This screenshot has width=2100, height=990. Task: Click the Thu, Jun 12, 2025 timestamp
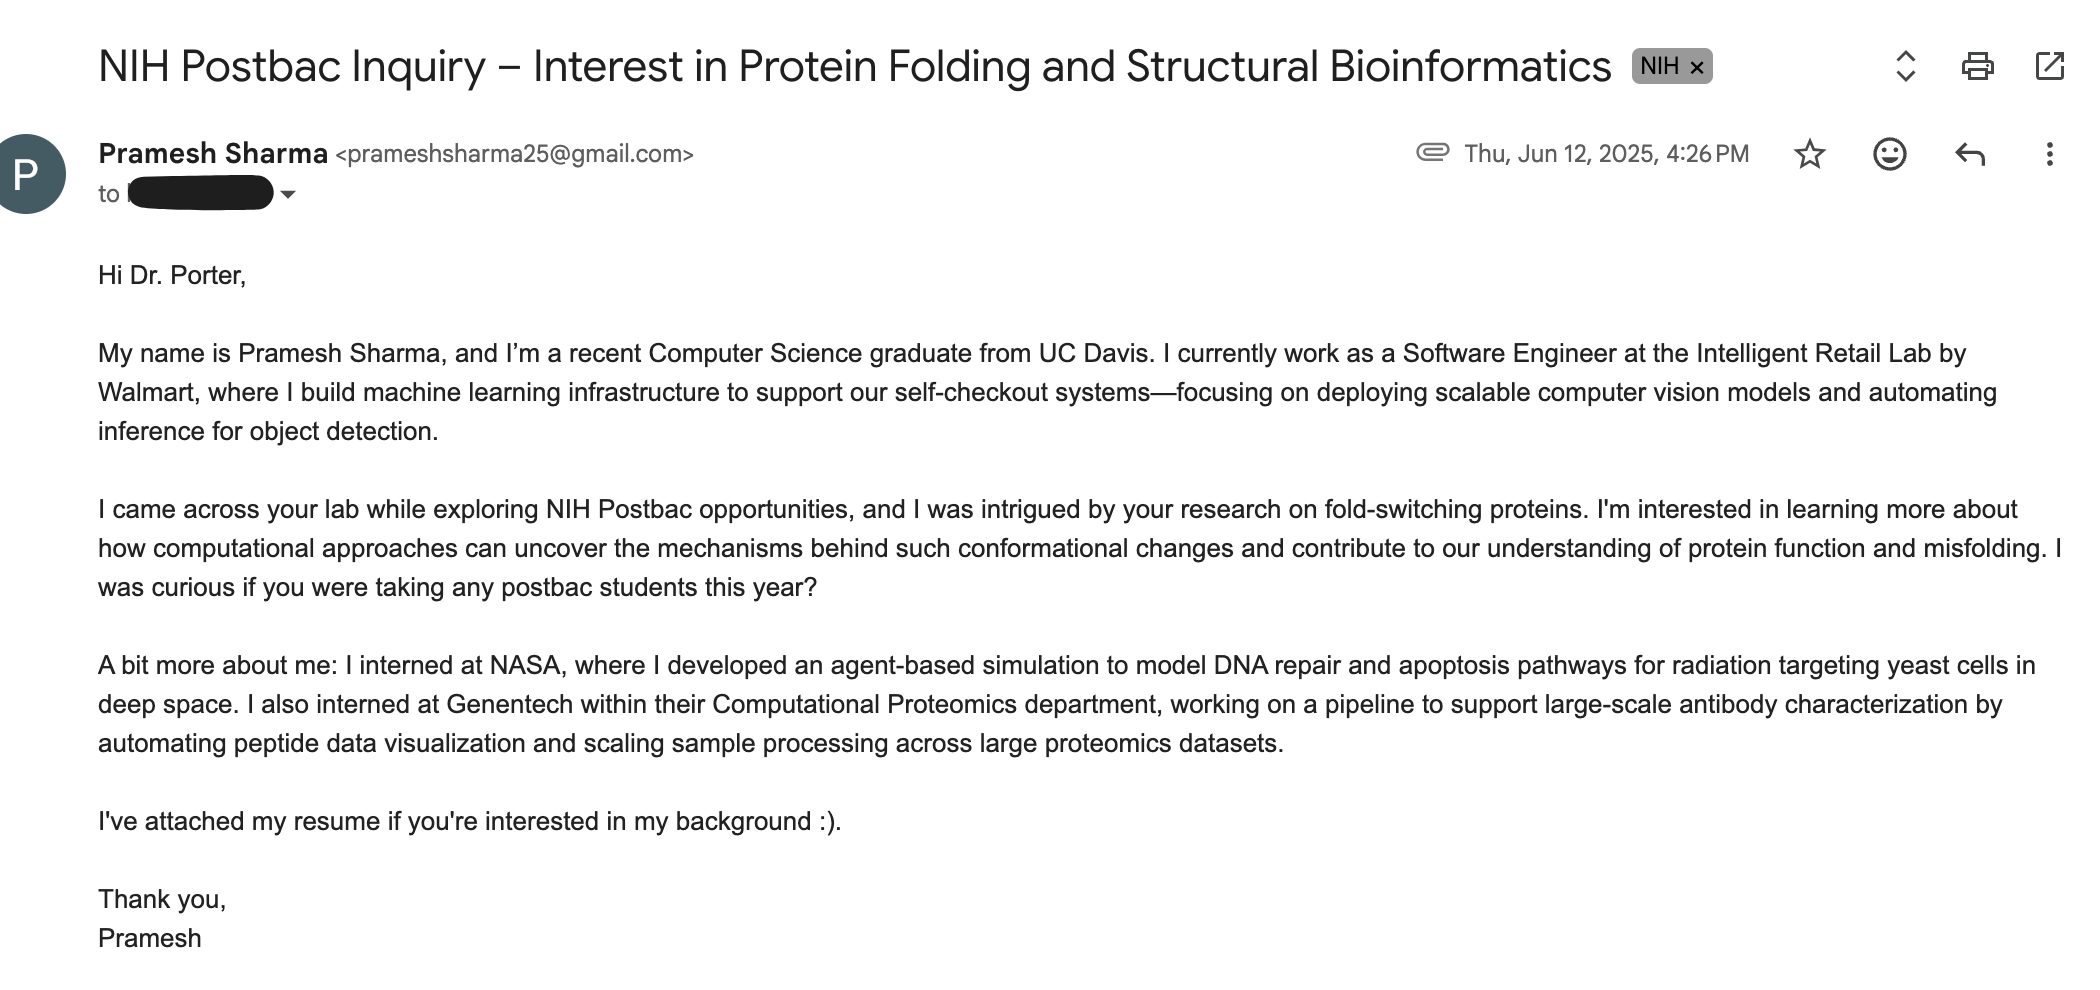[1606, 154]
